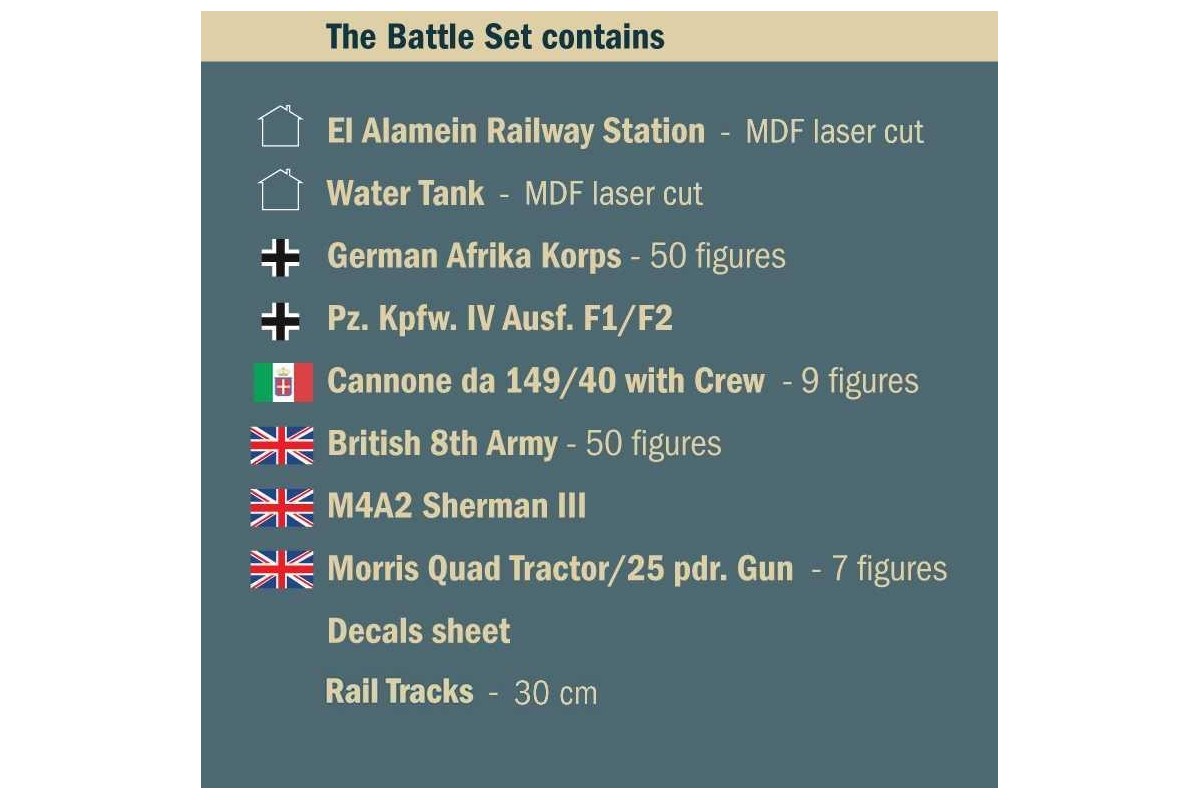Click The Battle Set contains header
The width and height of the screenshot is (1200, 800).
[x=495, y=38]
